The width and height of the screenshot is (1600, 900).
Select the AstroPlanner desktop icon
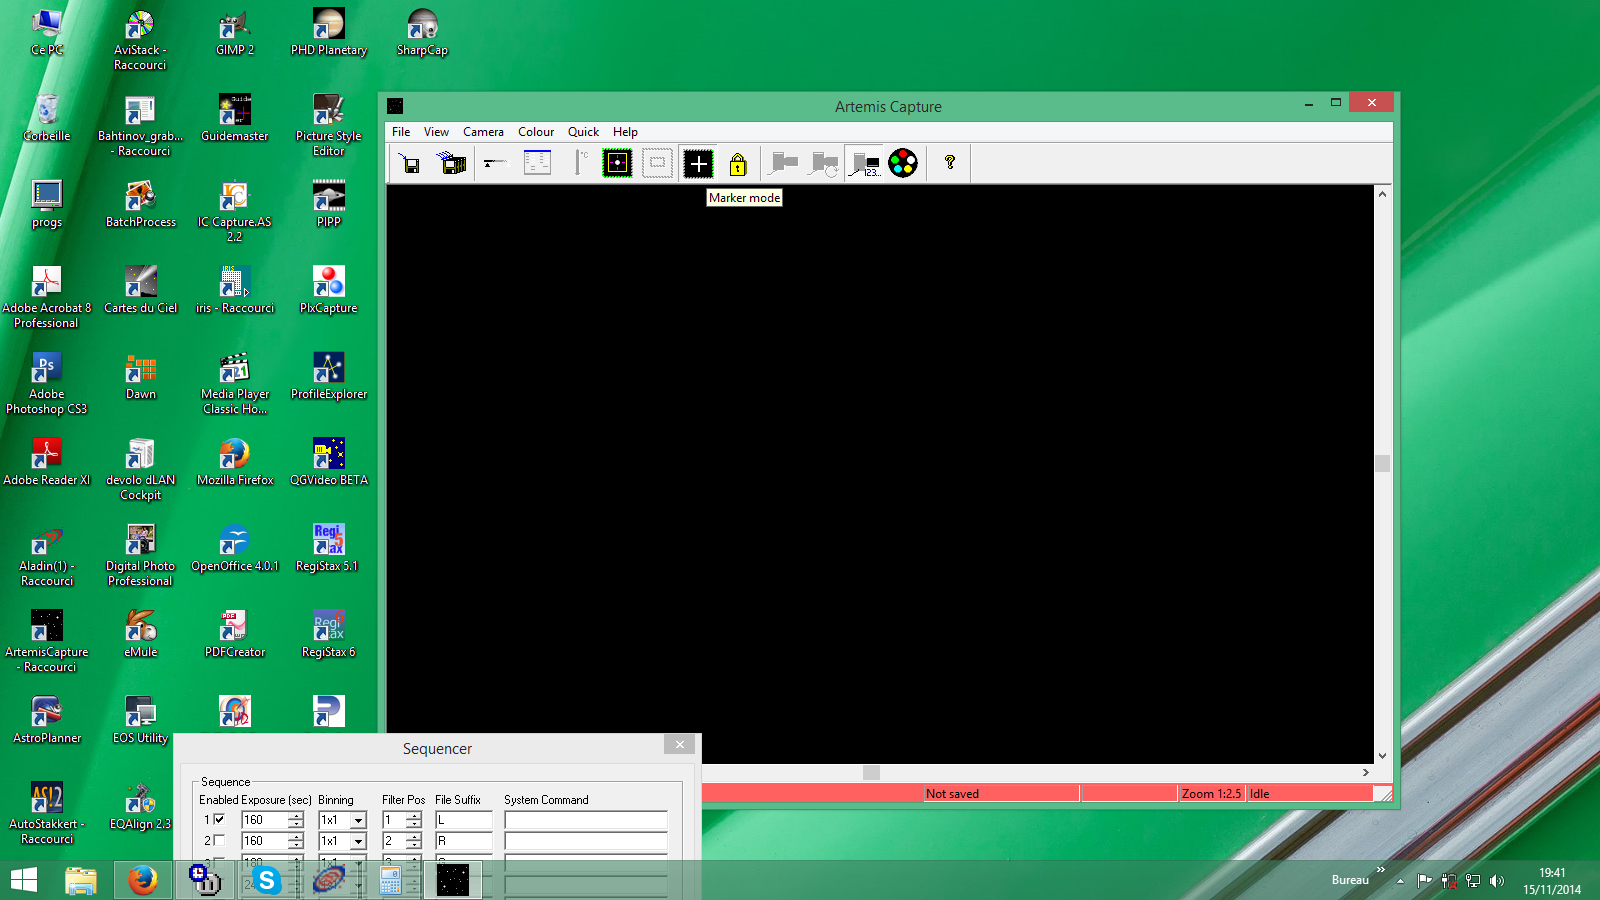[x=47, y=720]
